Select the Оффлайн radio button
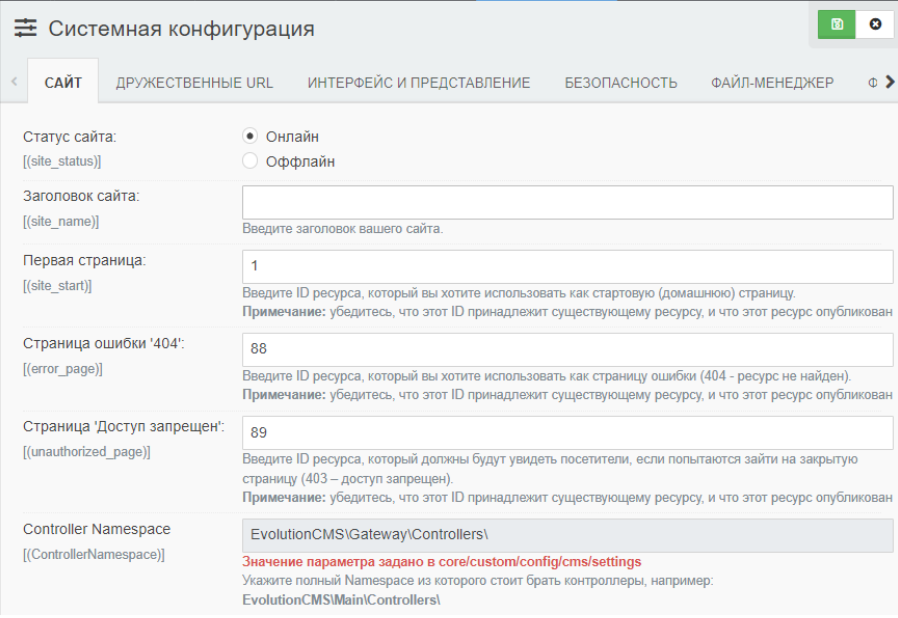This screenshot has height=618, width=898. coord(250,161)
